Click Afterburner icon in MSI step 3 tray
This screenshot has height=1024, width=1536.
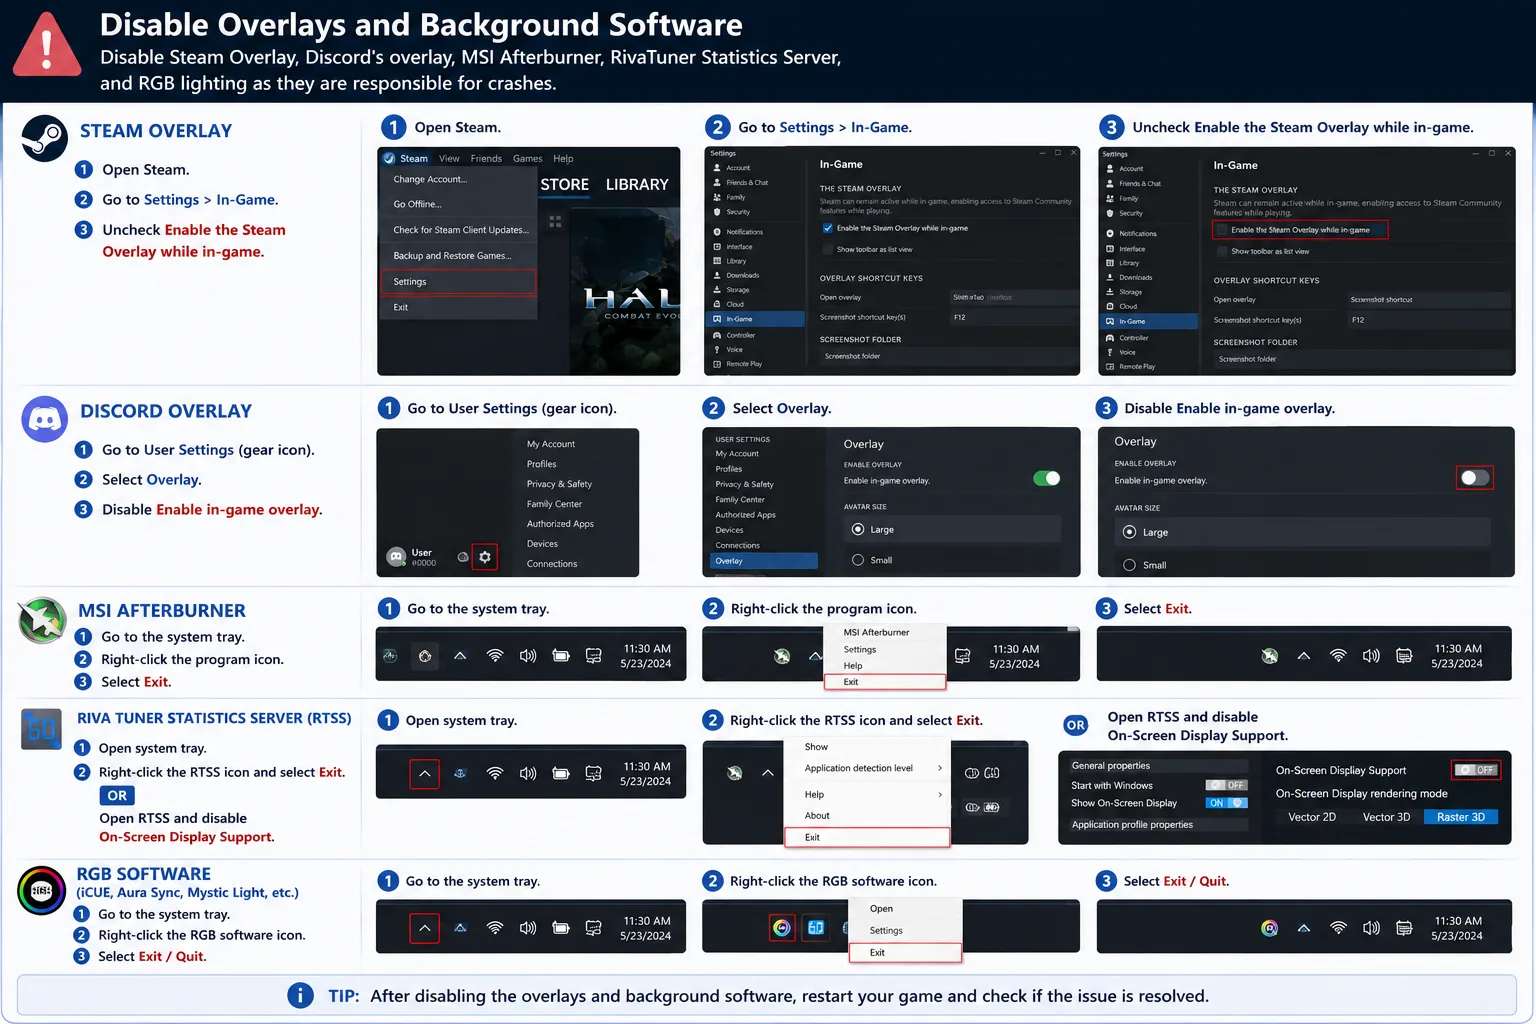(1269, 656)
